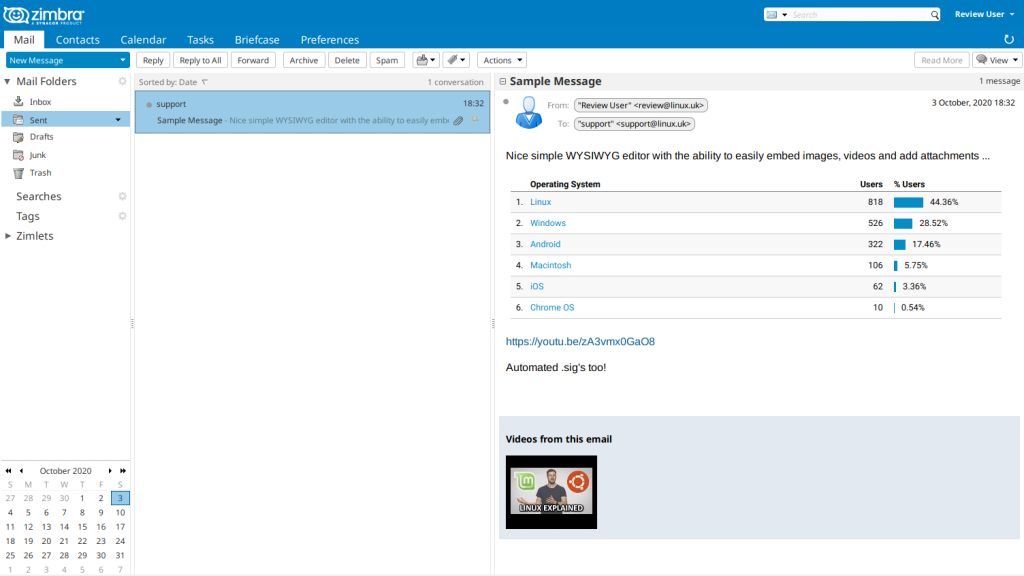Open Mail Folders options gear

click(x=122, y=82)
